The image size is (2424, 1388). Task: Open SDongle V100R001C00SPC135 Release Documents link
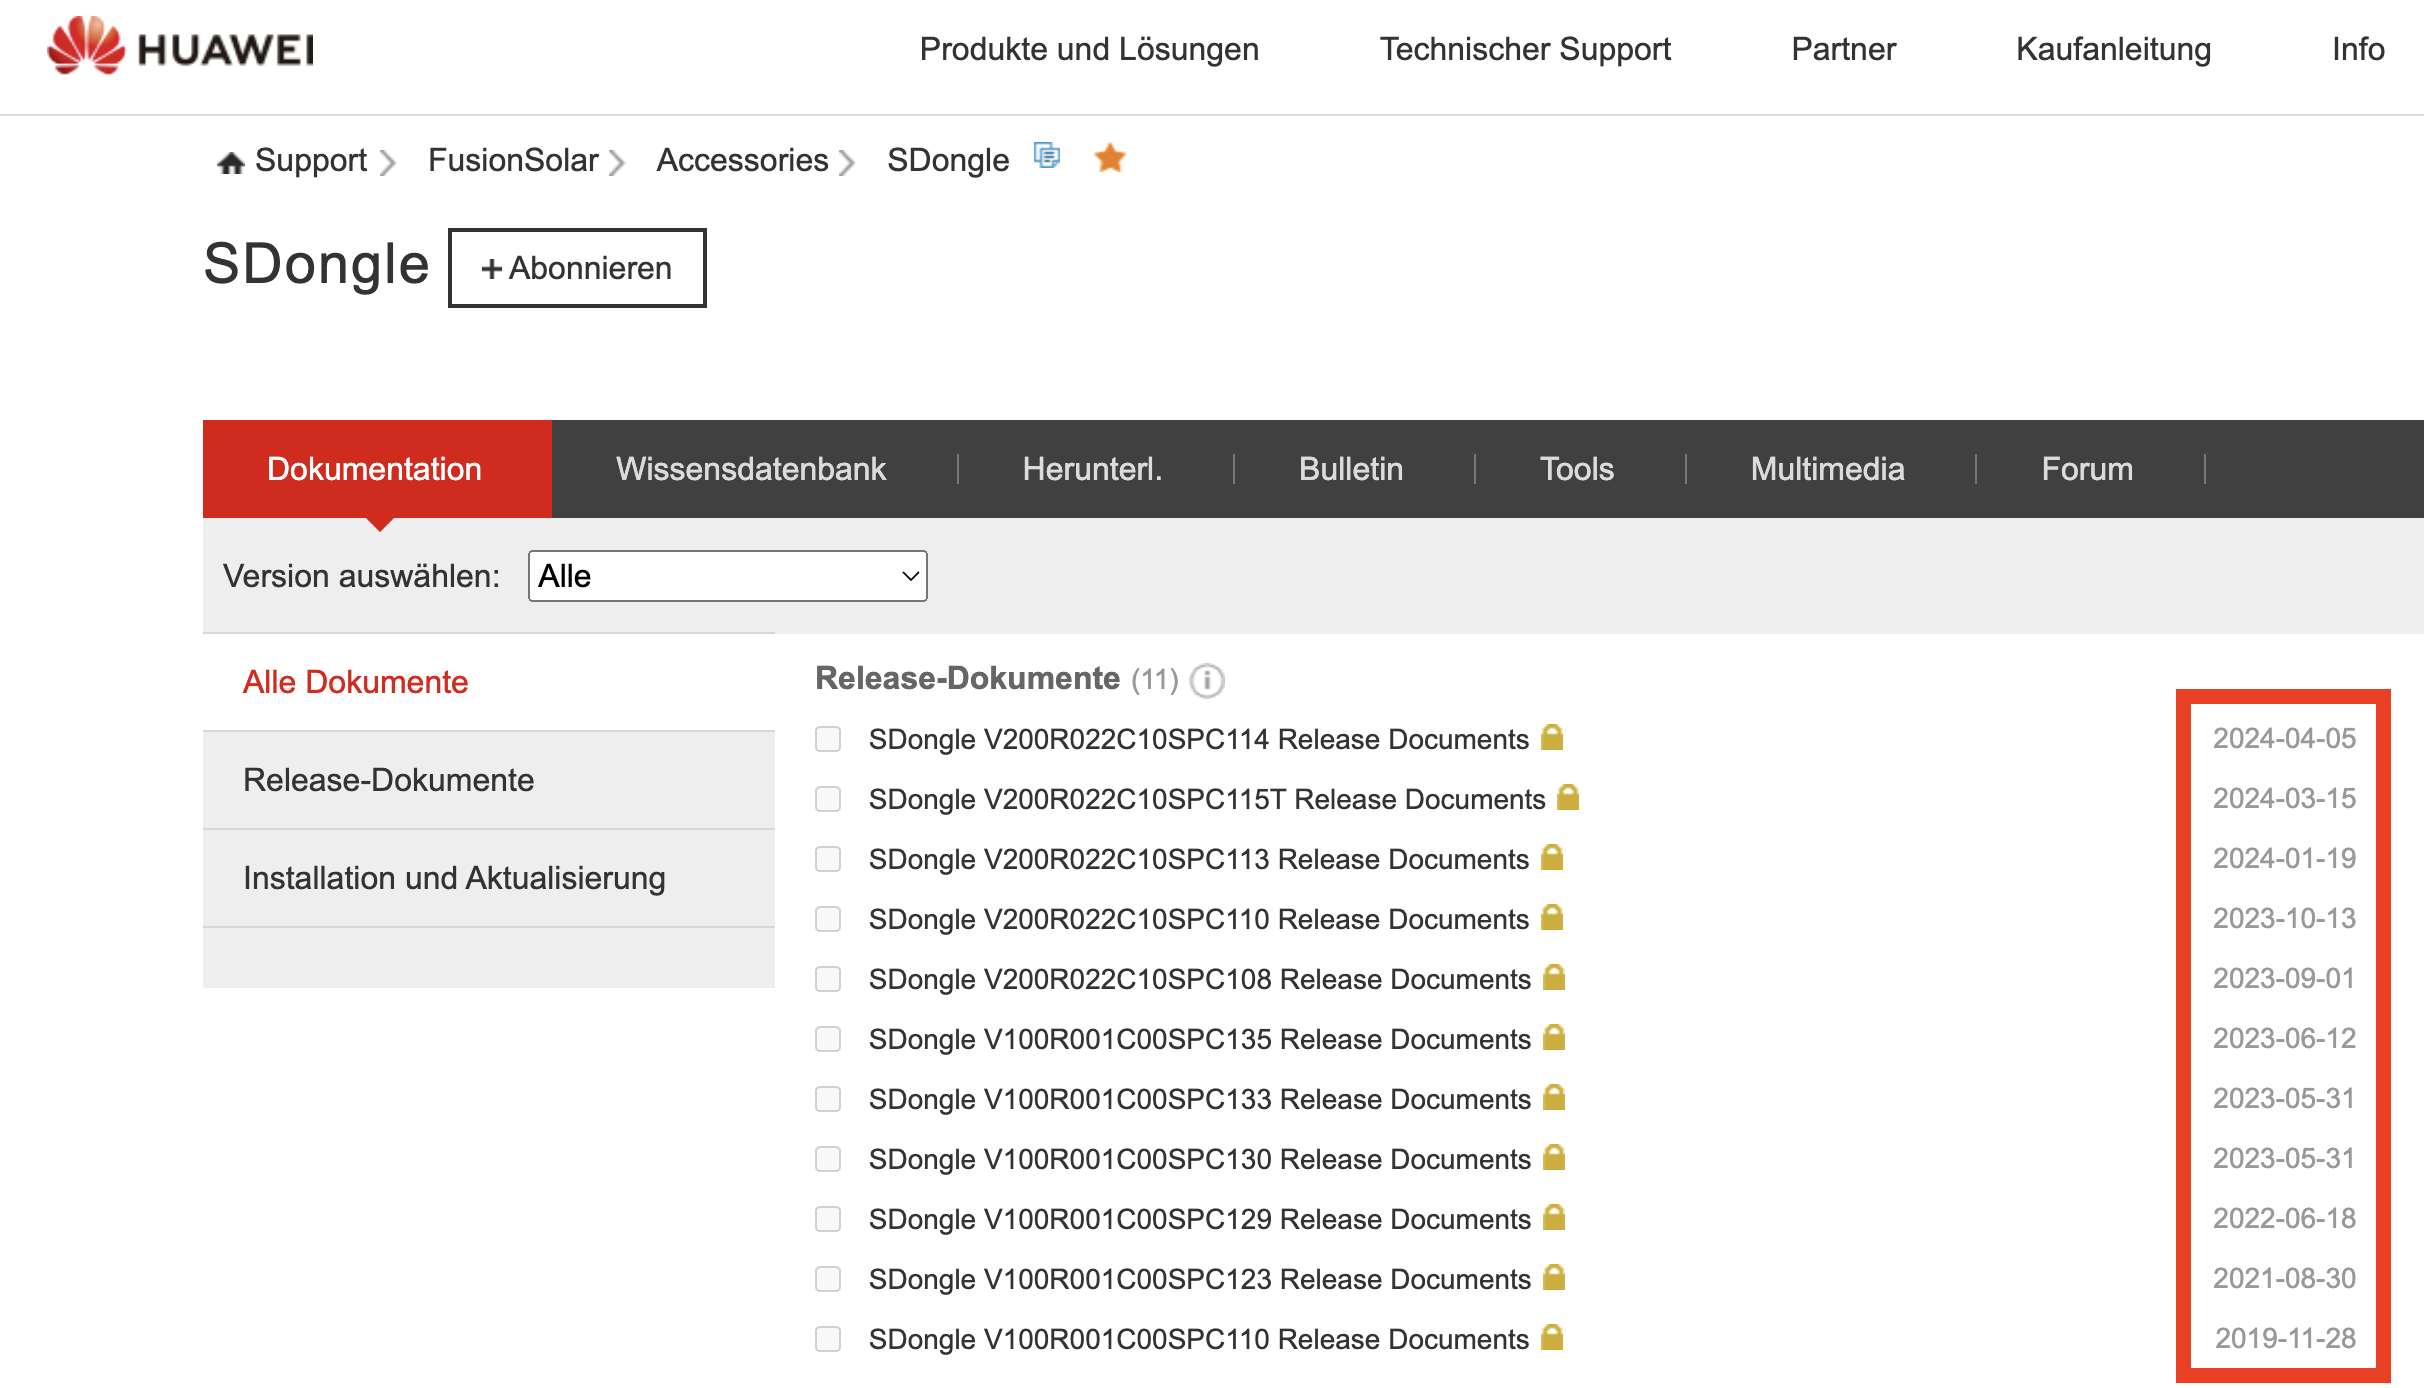1199,1039
